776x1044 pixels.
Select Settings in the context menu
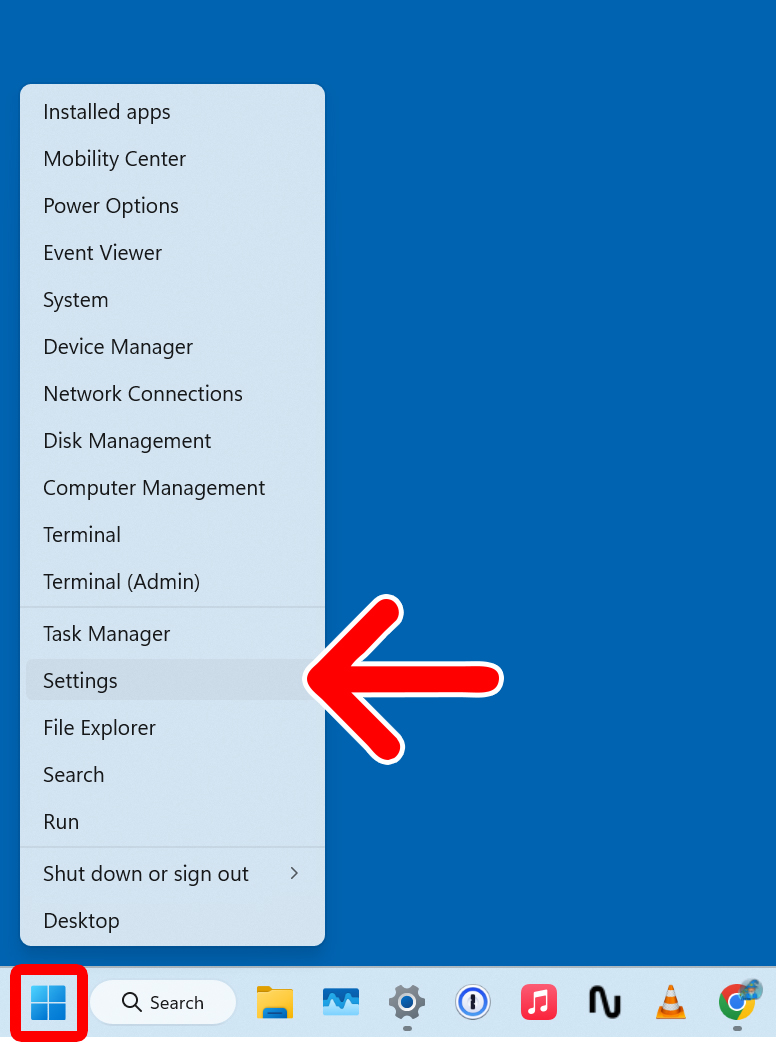(x=81, y=681)
